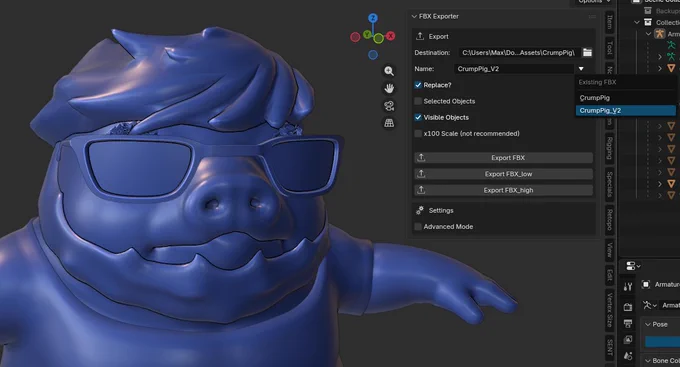Enable Advanced Mode checkbox
Image resolution: width=680 pixels, height=367 pixels.
pyautogui.click(x=418, y=226)
